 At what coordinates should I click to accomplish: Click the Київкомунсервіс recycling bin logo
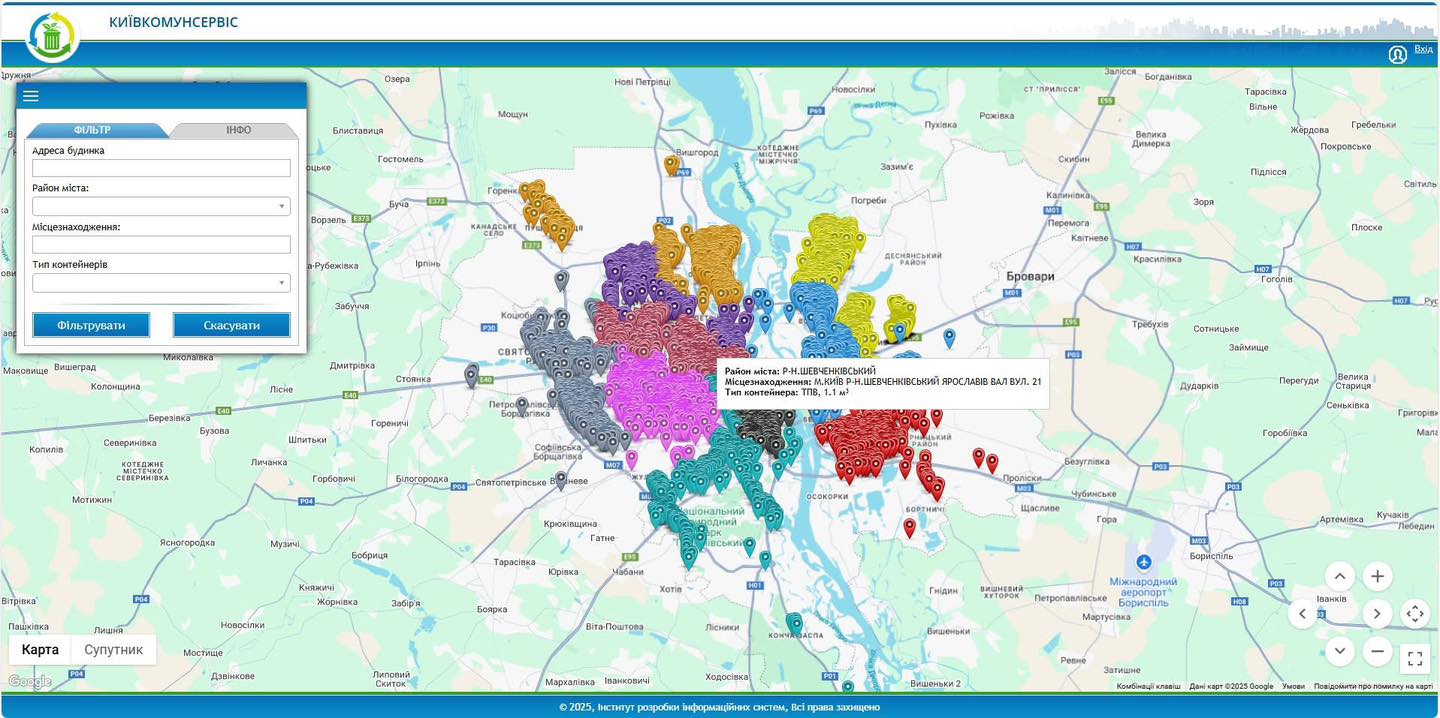click(50, 38)
